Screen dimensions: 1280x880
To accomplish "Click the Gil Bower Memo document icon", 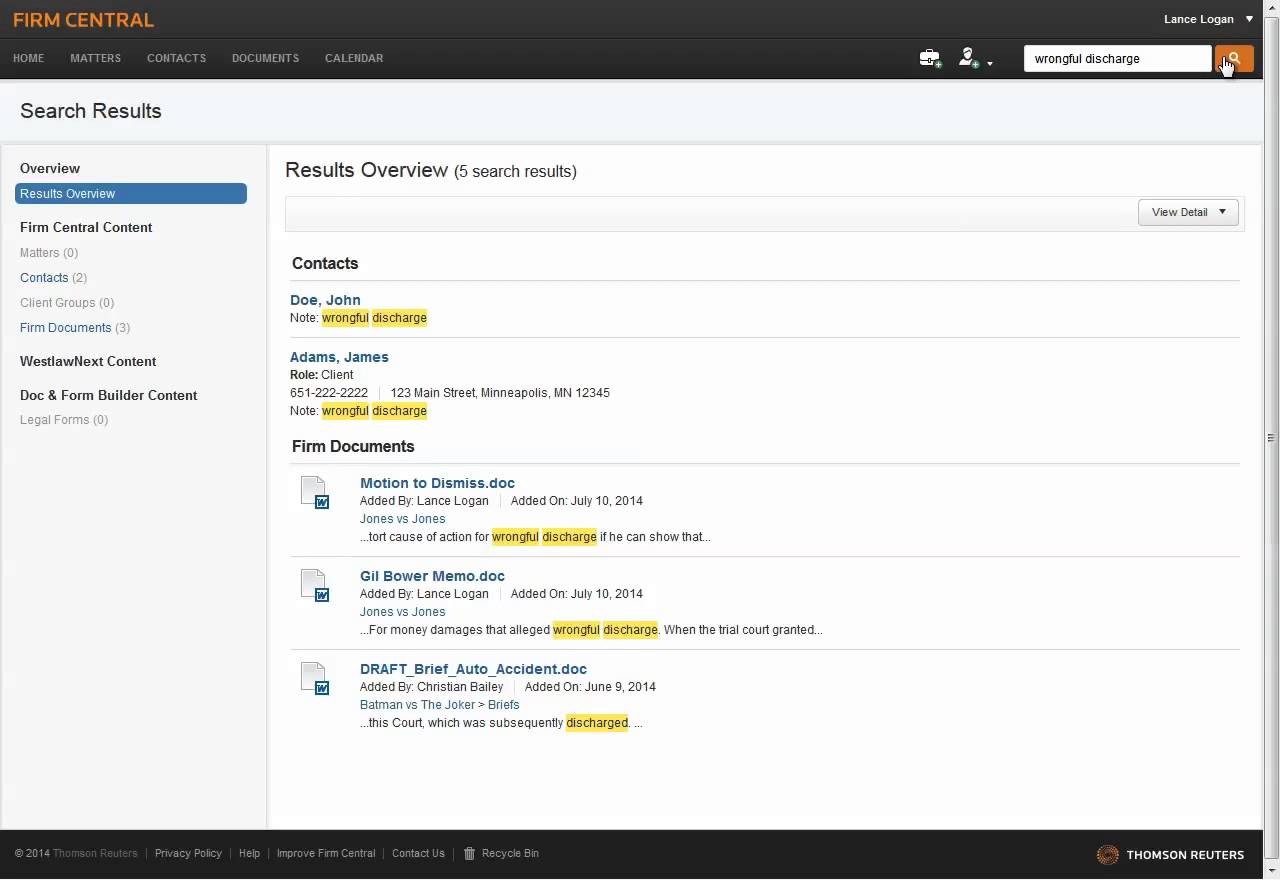I will click(315, 585).
